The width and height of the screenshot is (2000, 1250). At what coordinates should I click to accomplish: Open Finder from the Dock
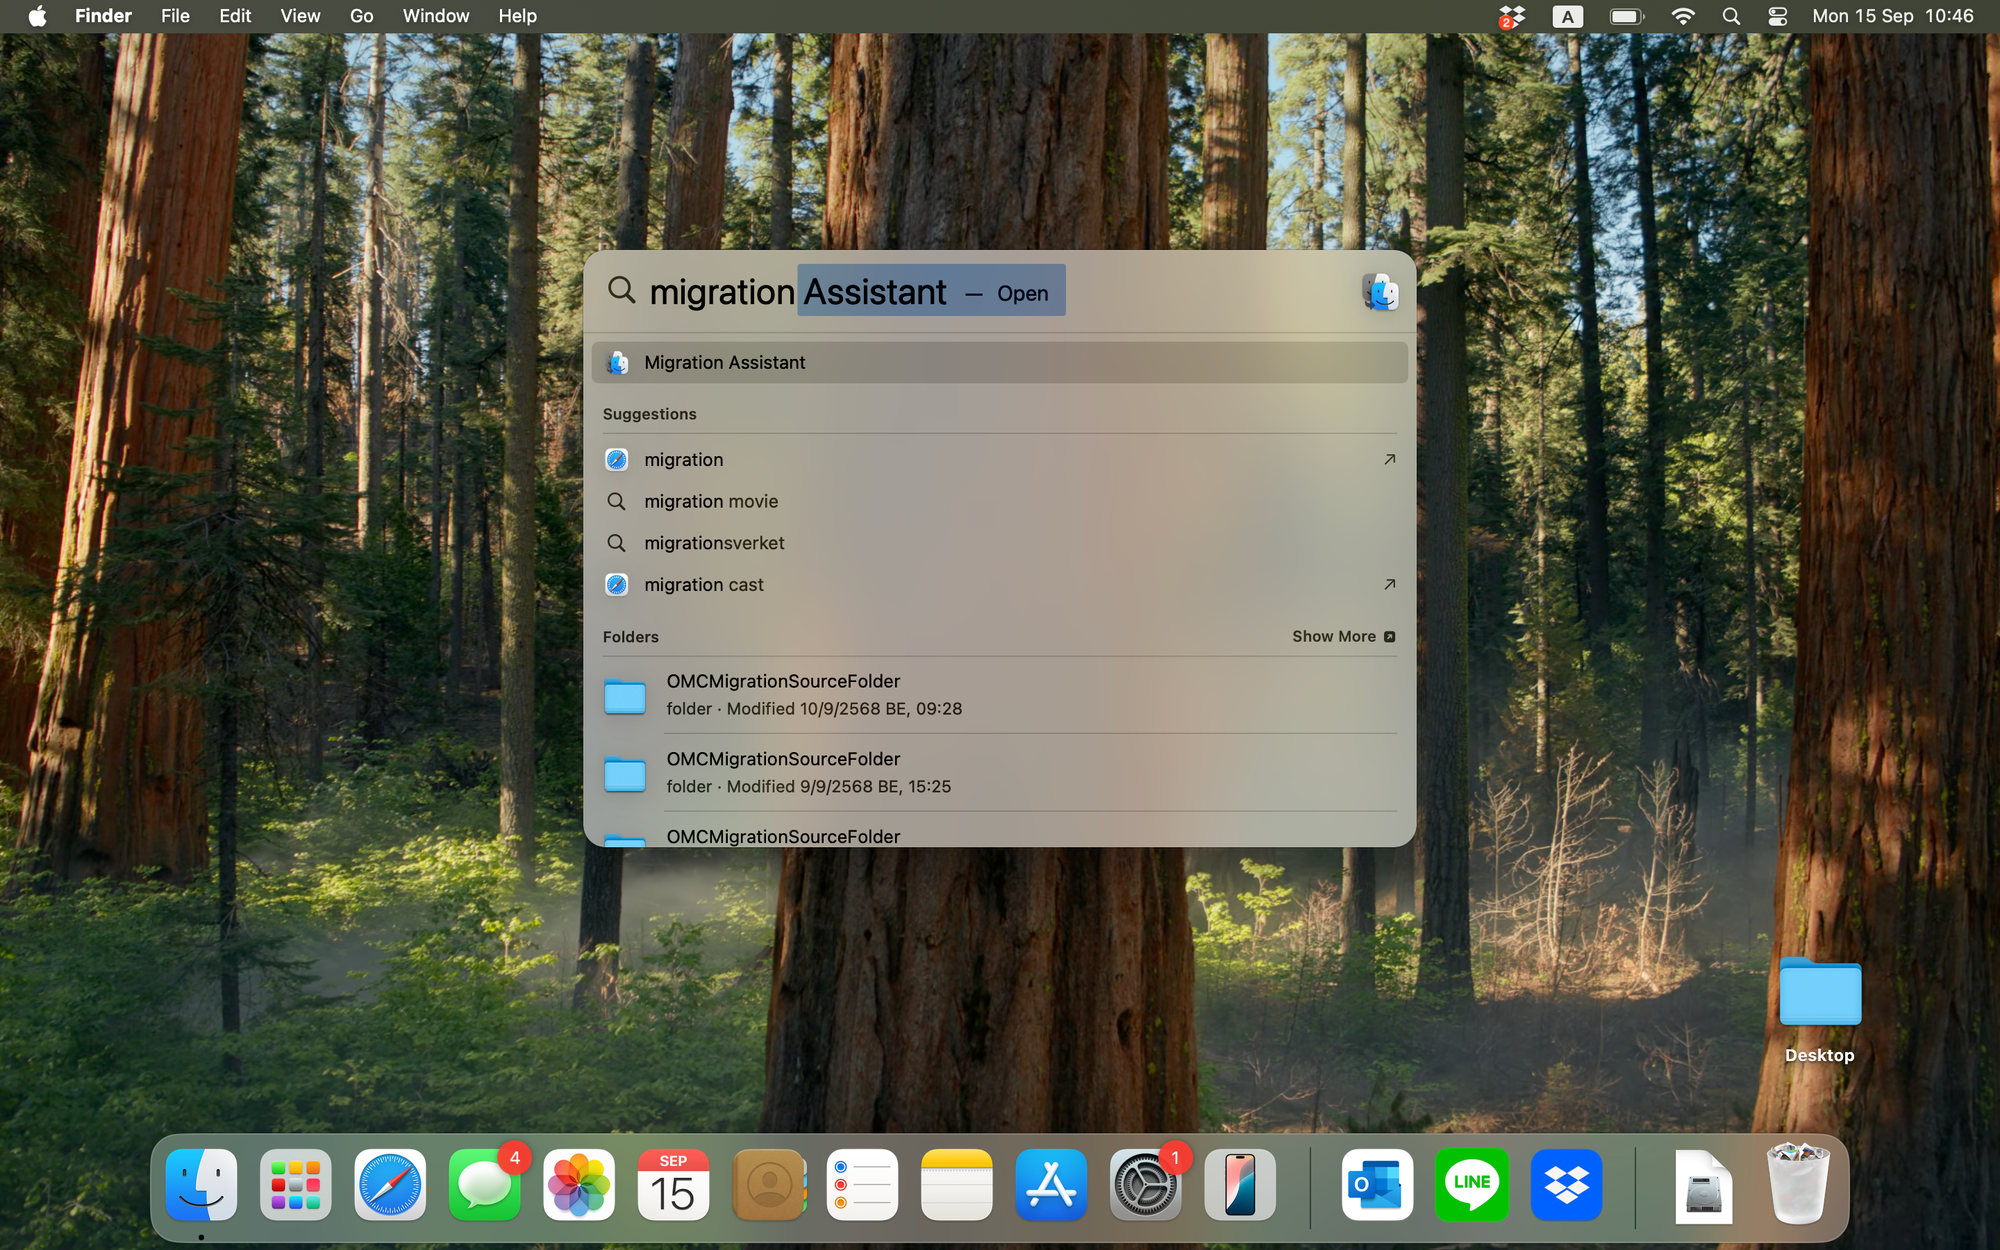(201, 1185)
